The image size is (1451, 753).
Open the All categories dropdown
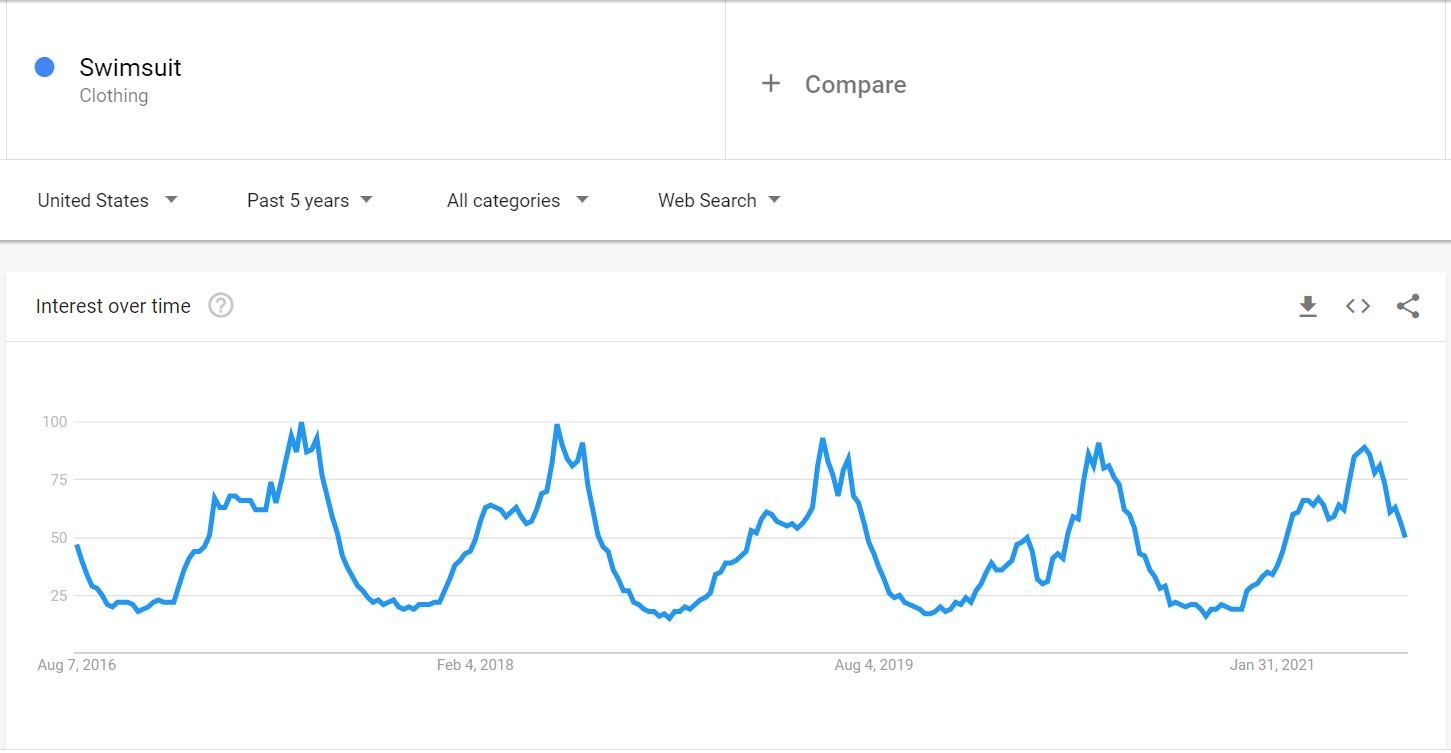tap(517, 200)
